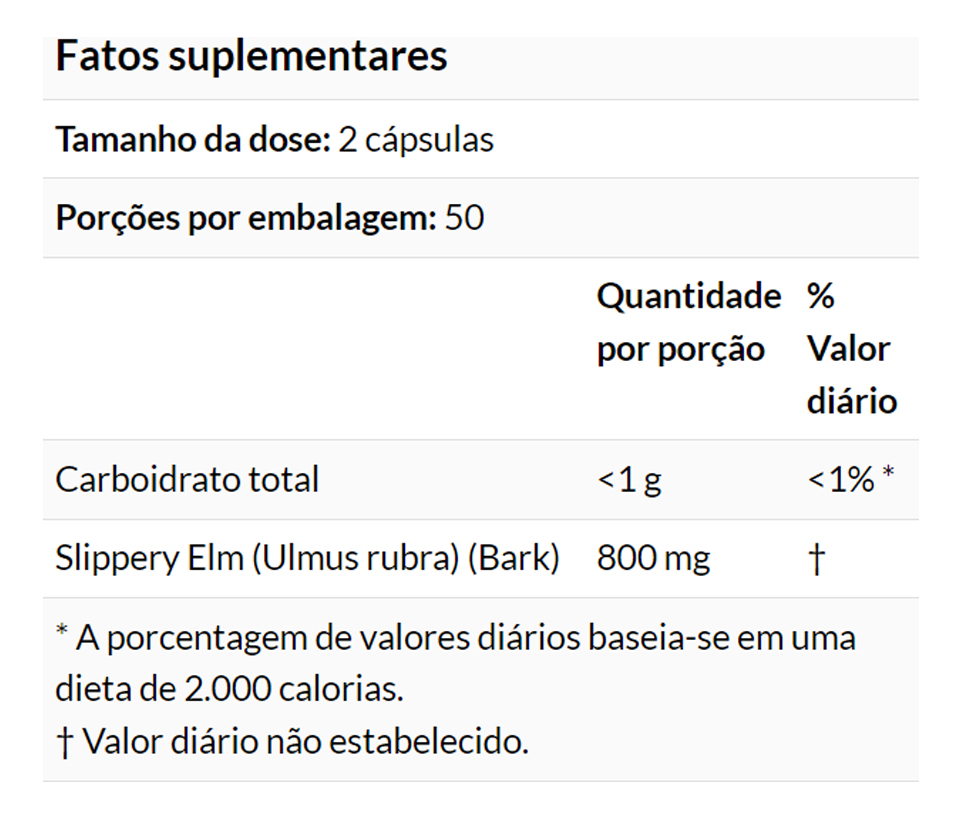Click the asterisk starting the percentage footnote
This screenshot has width=962, height=819.
click(x=62, y=634)
